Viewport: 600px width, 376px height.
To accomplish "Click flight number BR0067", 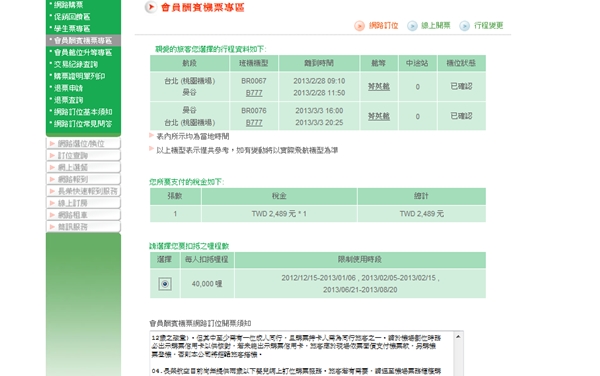I will (254, 81).
